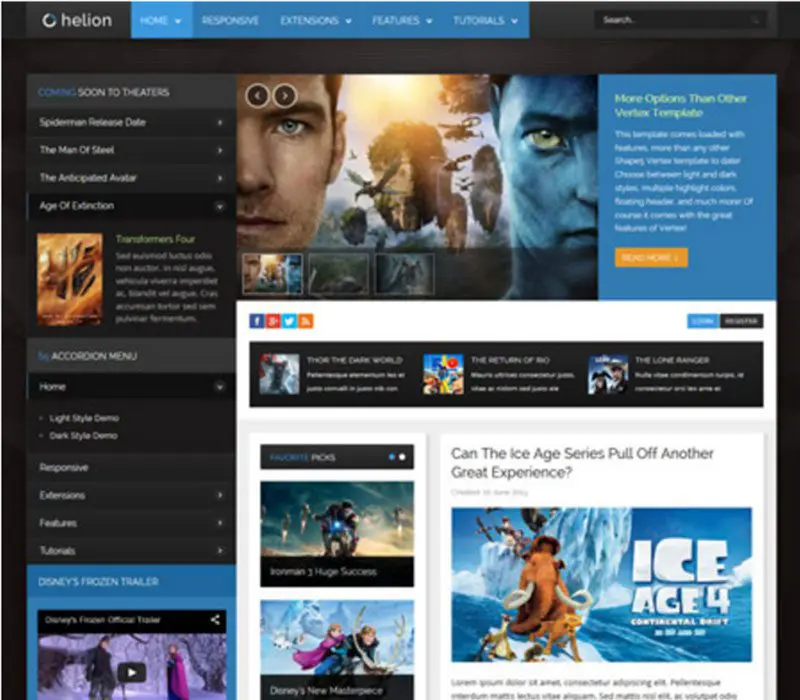This screenshot has height=700, width=800.
Task: Open the Google Plus social icon
Action: 273,321
